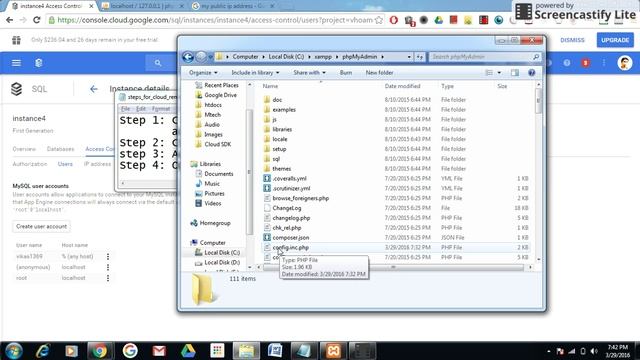
Task: Open options menu for root user
Action: (x=108, y=278)
